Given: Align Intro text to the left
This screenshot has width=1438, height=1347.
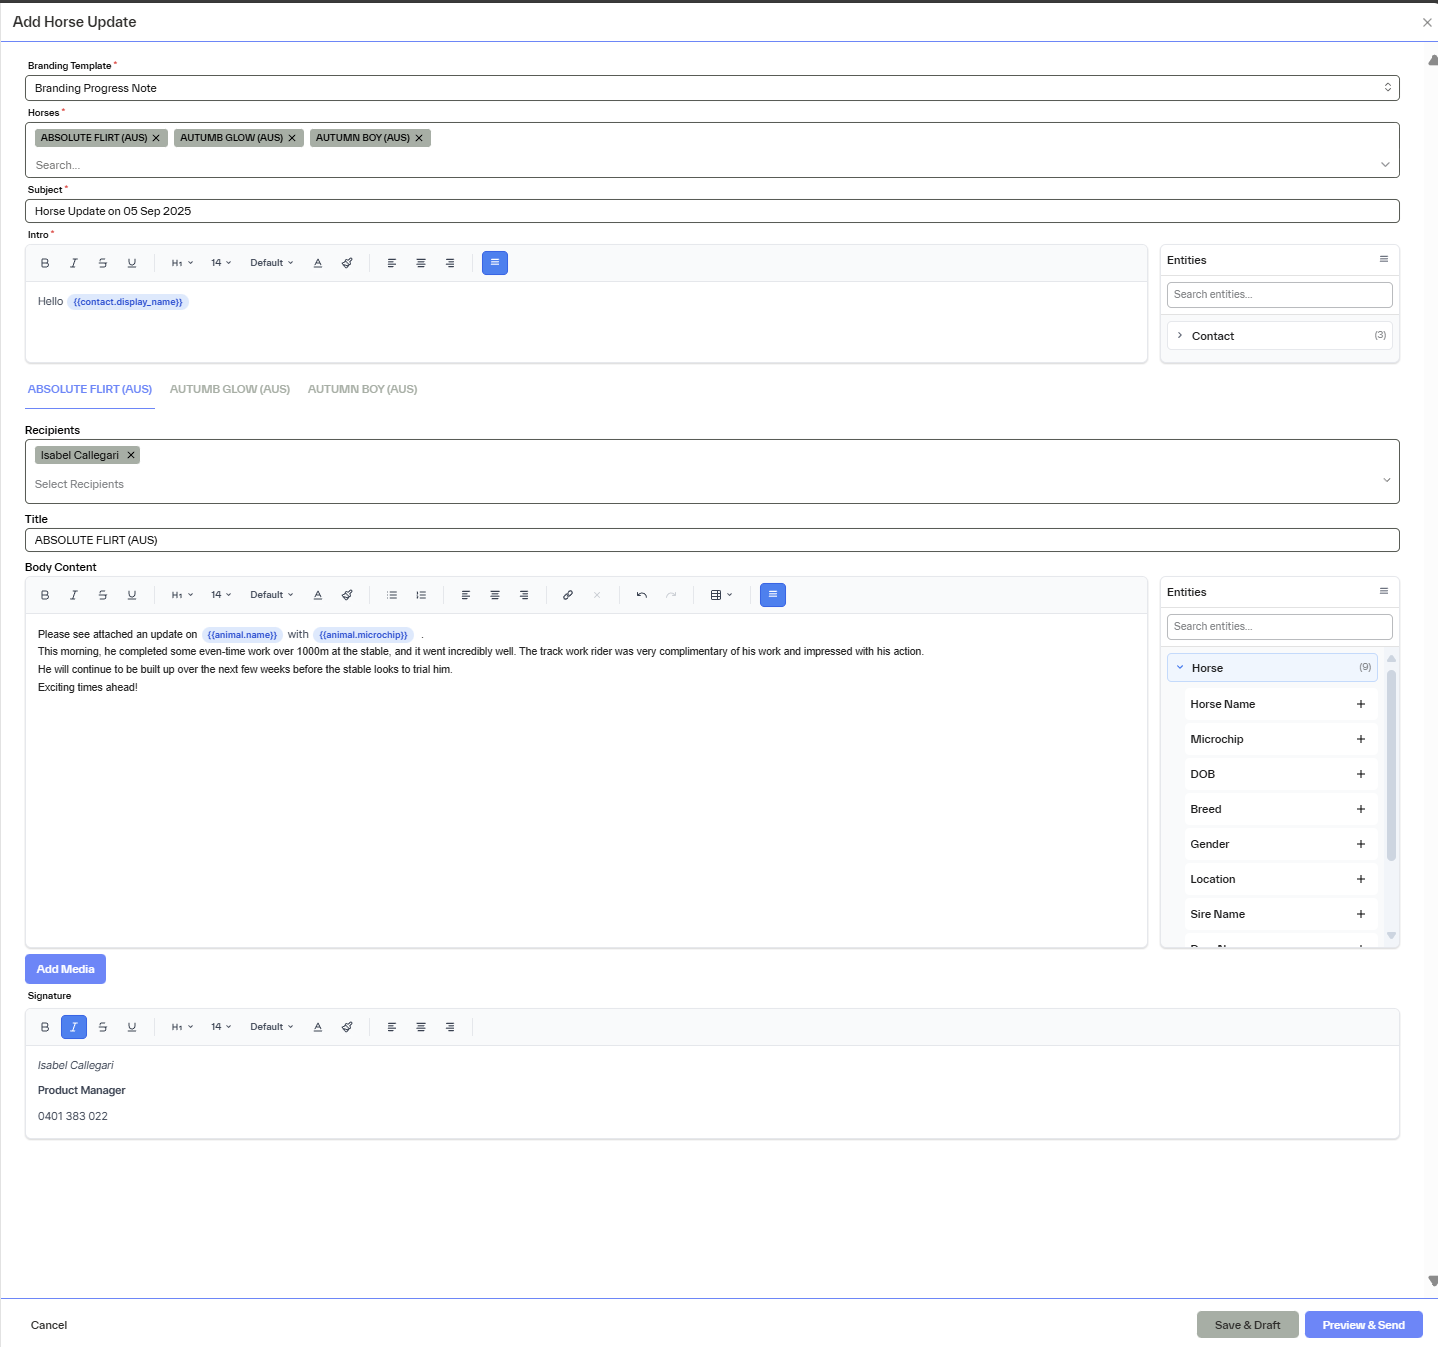Looking at the screenshot, I should pos(392,263).
